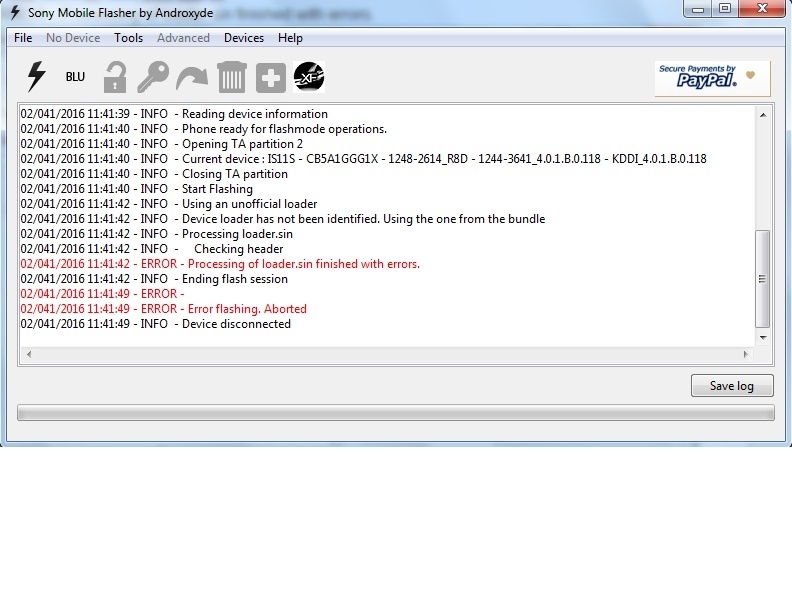The height and width of the screenshot is (614, 792).
Task: Click the vertical scrollbar thumb in log
Action: (x=763, y=278)
